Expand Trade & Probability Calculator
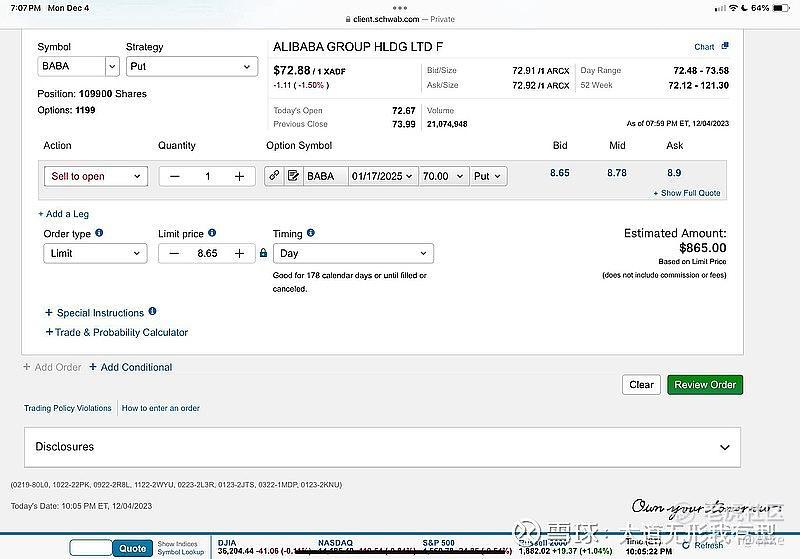800x559 pixels. coord(117,332)
